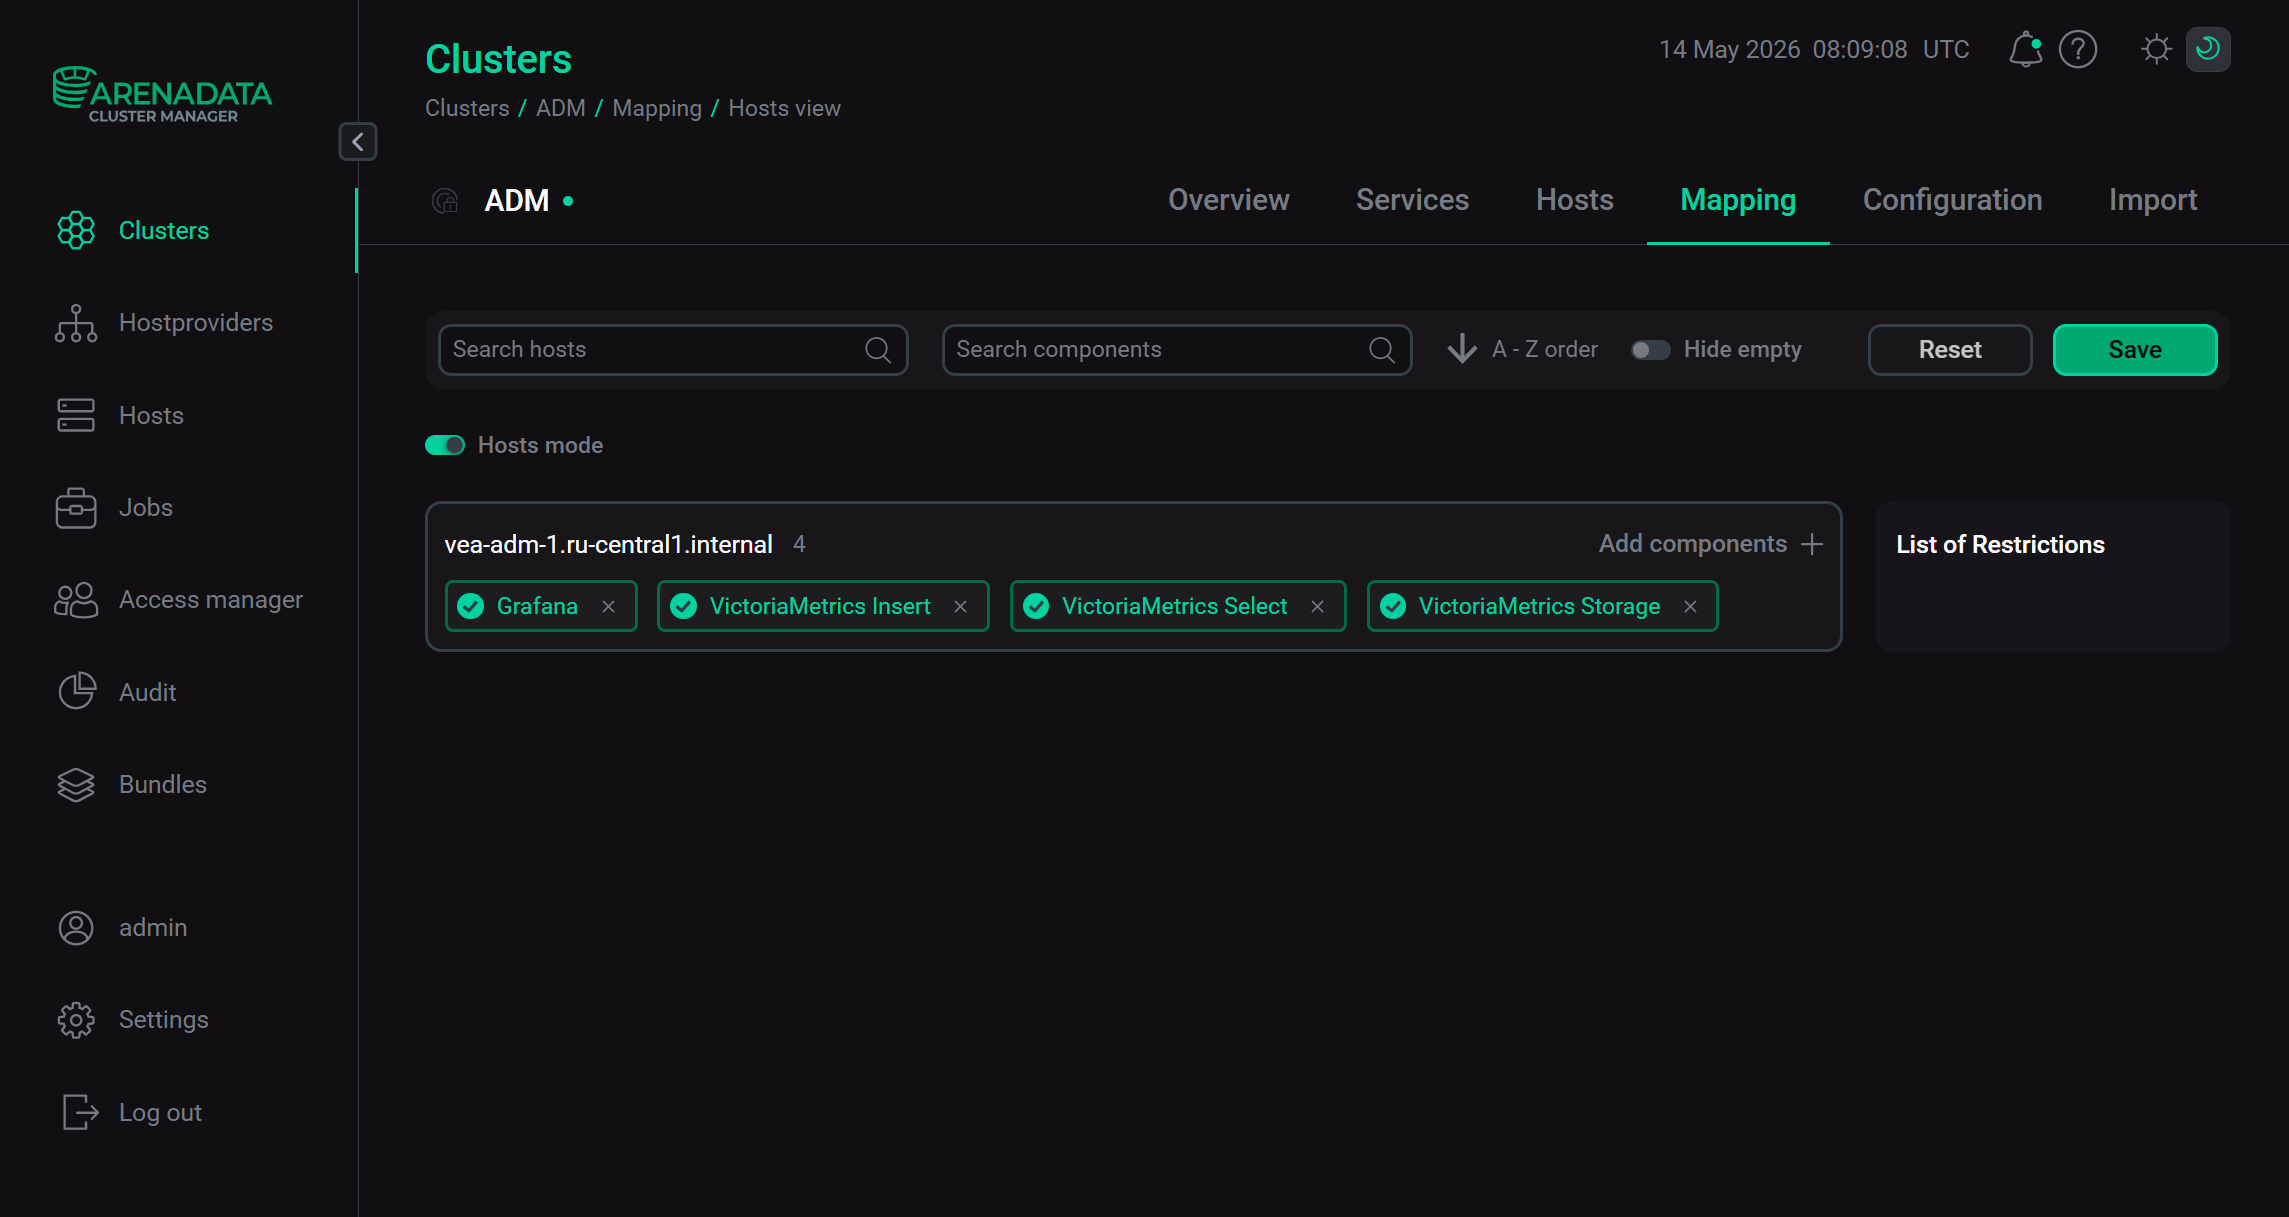Click the ADM cluster name
This screenshot has height=1217, width=2289.
click(x=517, y=201)
